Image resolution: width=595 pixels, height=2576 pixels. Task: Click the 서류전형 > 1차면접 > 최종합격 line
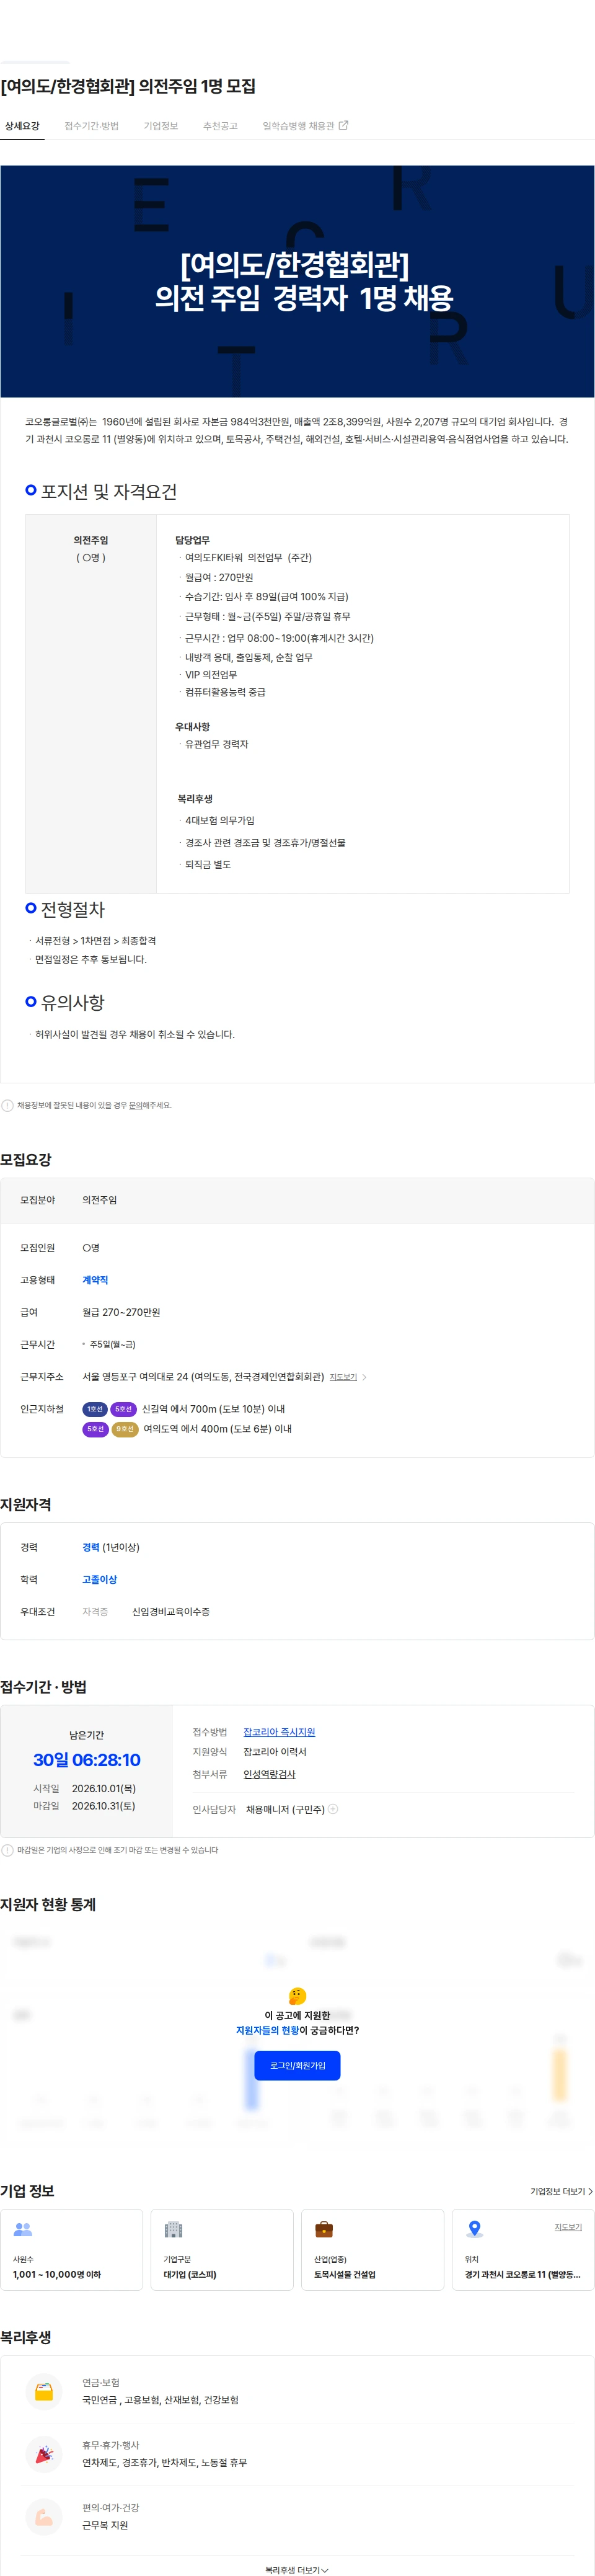click(95, 941)
